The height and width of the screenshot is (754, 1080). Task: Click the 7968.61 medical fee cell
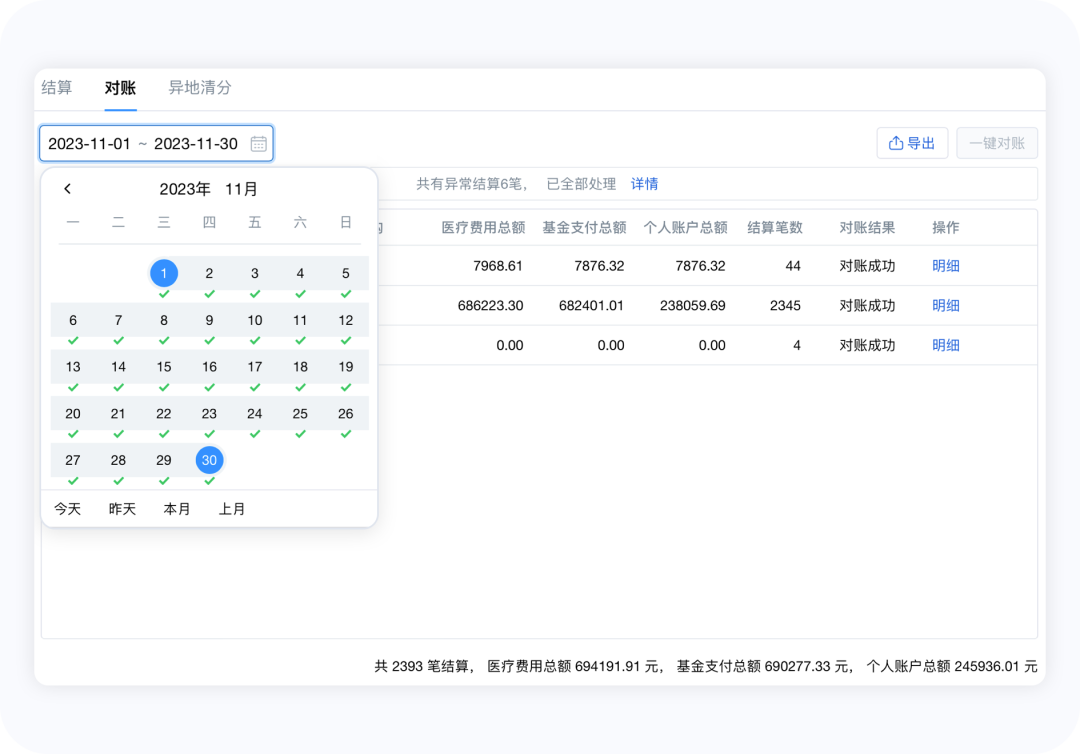[x=498, y=266]
